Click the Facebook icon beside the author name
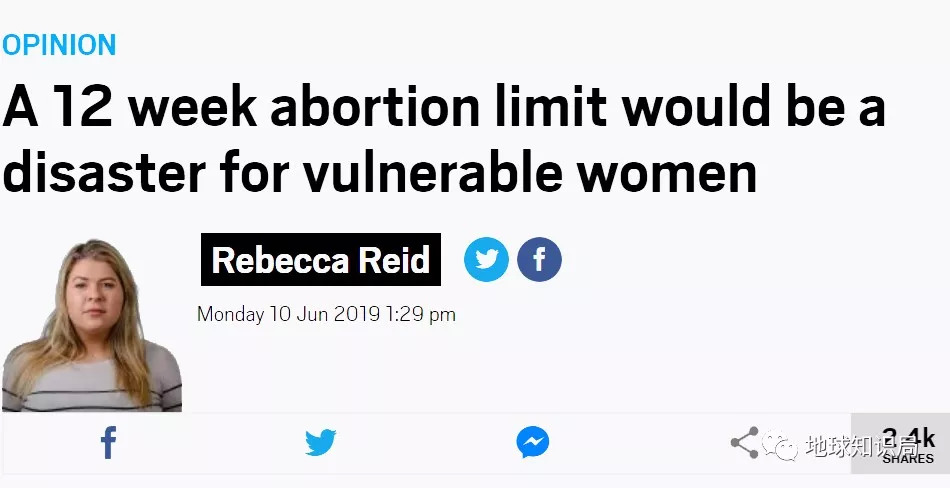Viewport: 950px width, 488px height. tap(539, 260)
